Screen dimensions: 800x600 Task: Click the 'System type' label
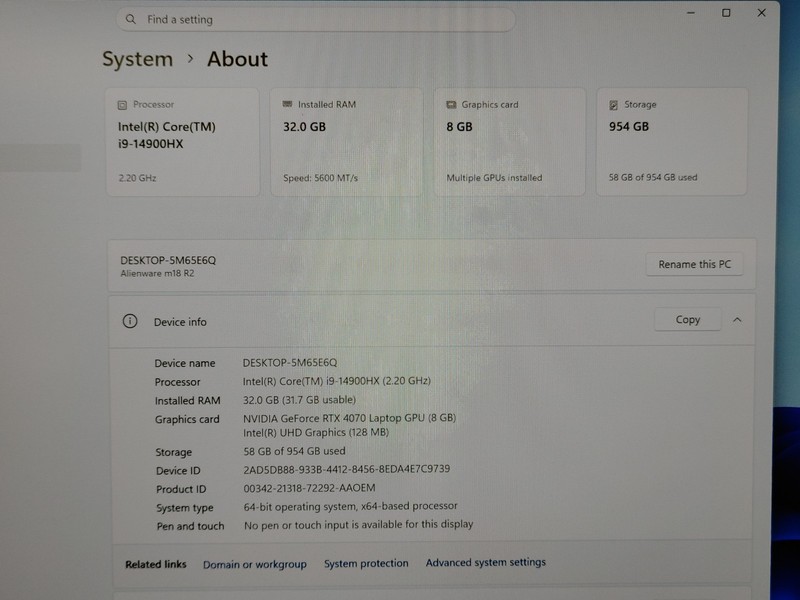click(x=185, y=508)
